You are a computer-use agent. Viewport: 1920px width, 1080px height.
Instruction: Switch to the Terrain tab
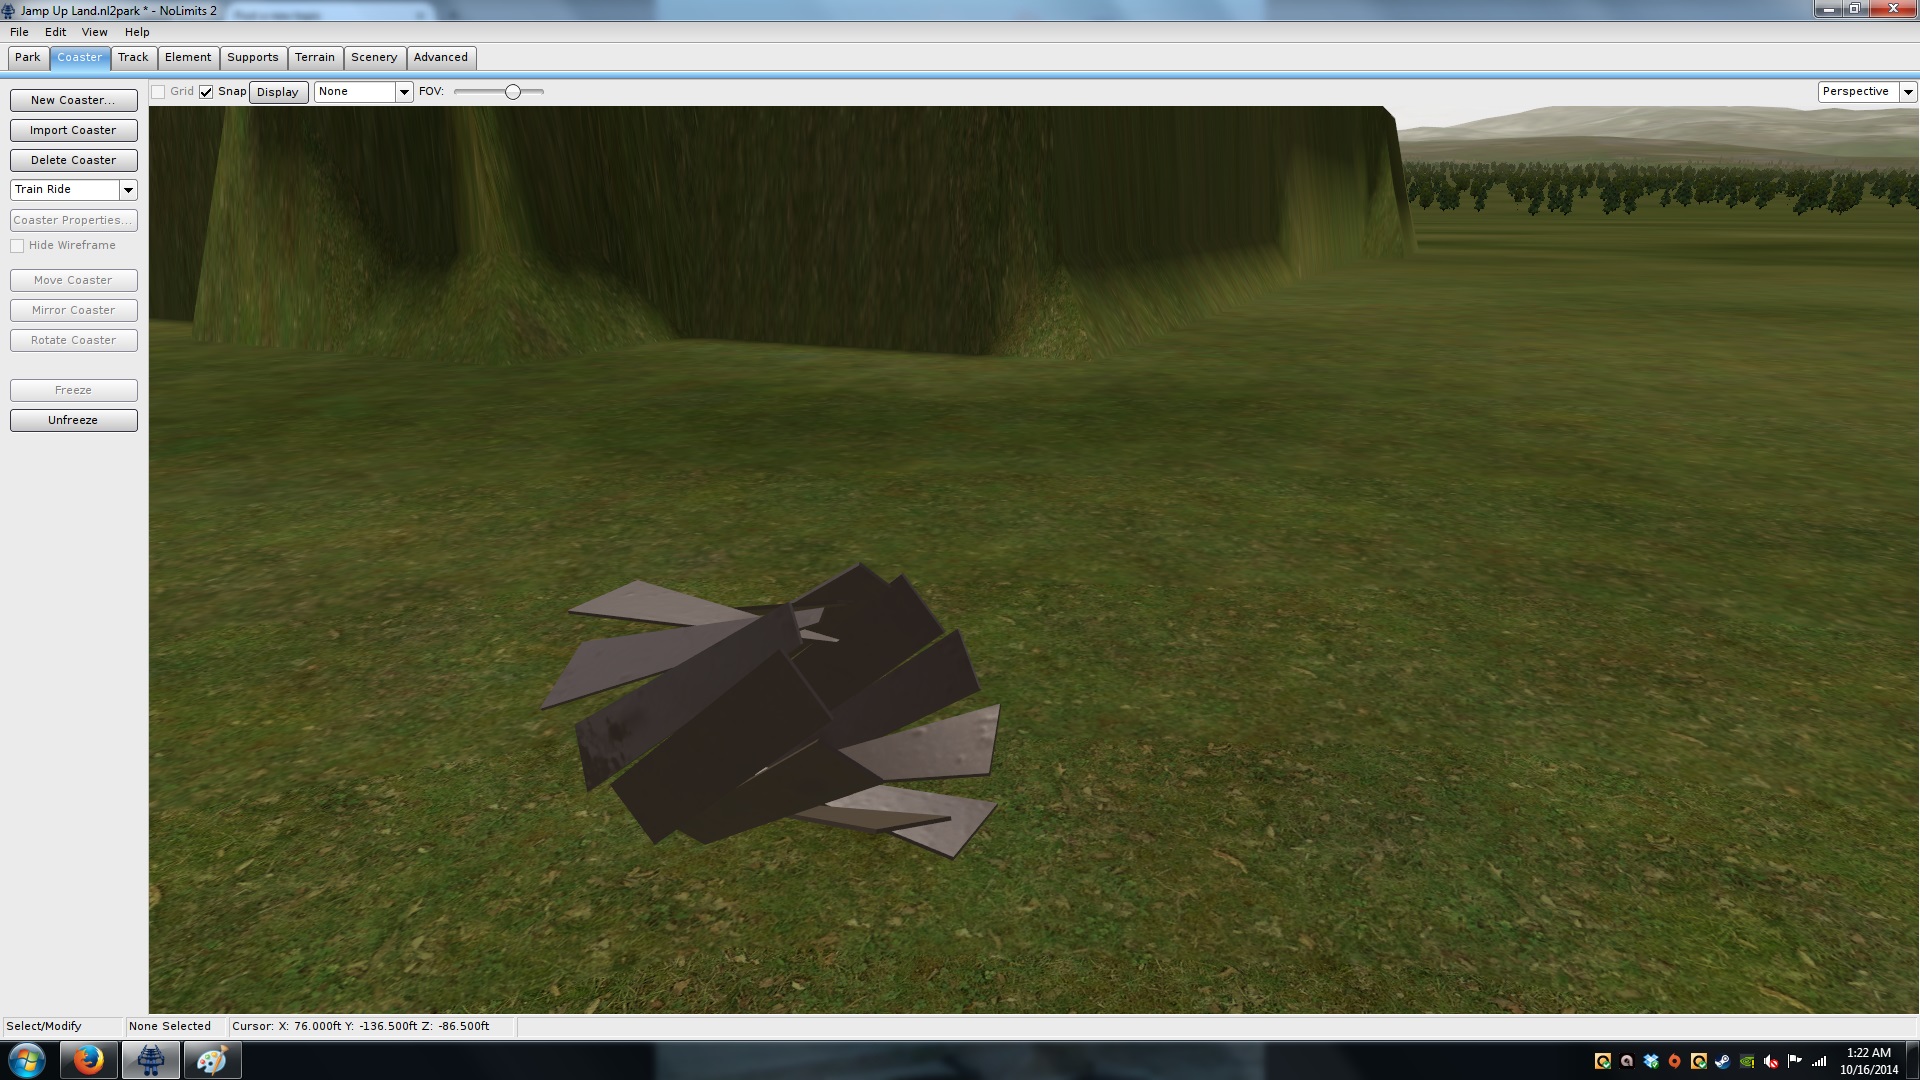pyautogui.click(x=315, y=58)
